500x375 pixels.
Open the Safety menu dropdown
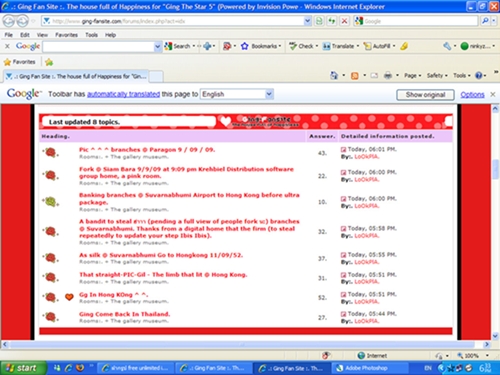tap(437, 76)
